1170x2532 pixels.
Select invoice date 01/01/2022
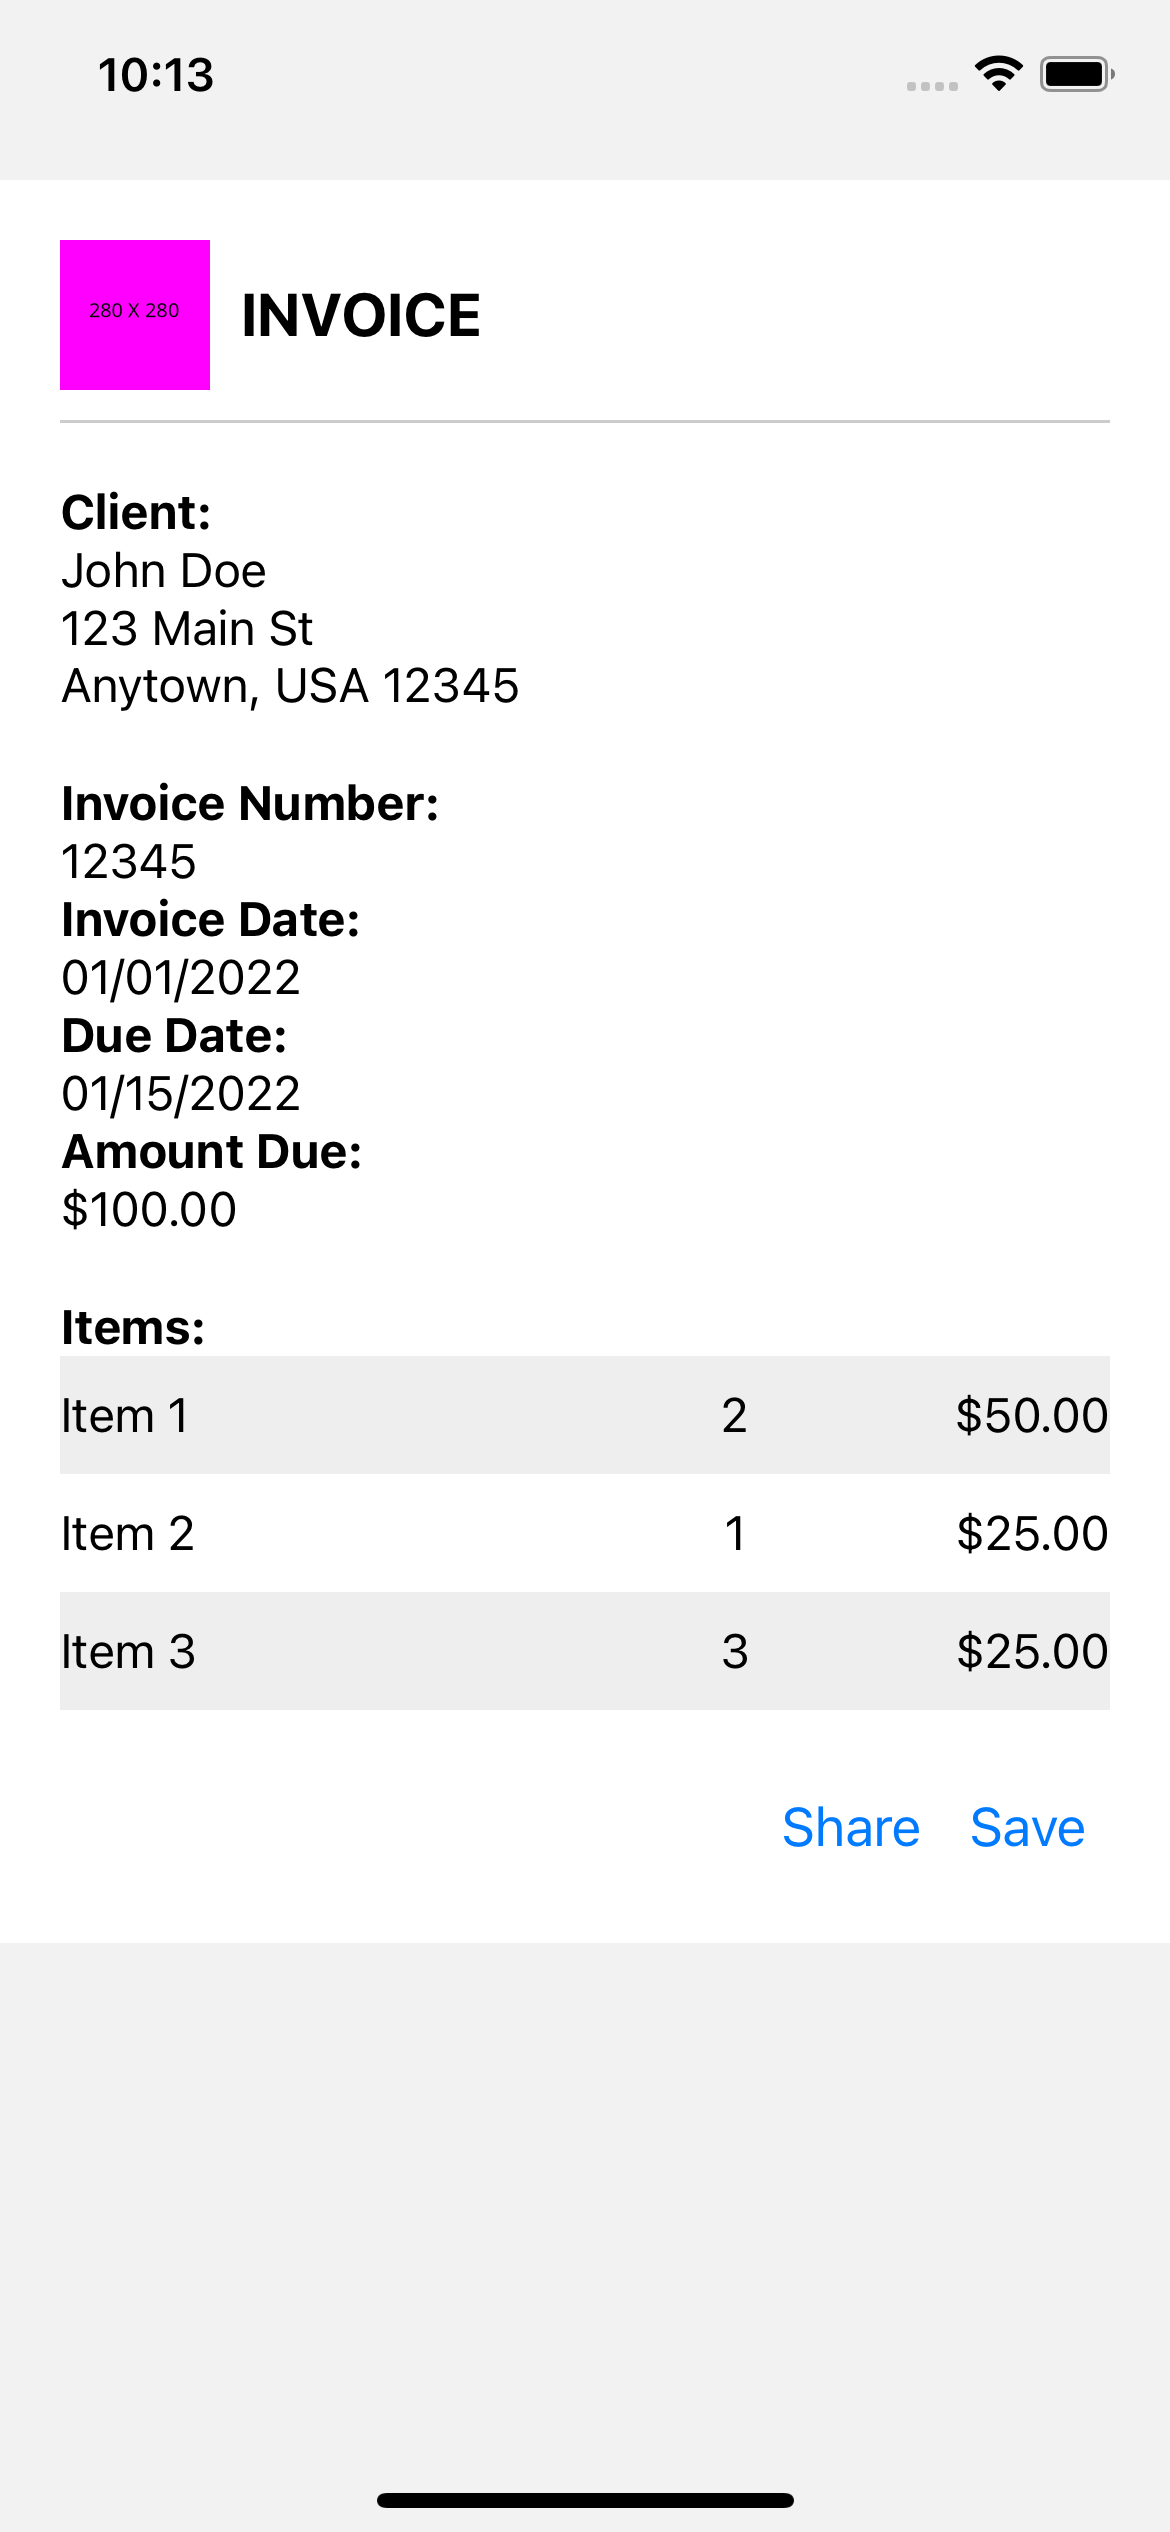click(x=181, y=976)
